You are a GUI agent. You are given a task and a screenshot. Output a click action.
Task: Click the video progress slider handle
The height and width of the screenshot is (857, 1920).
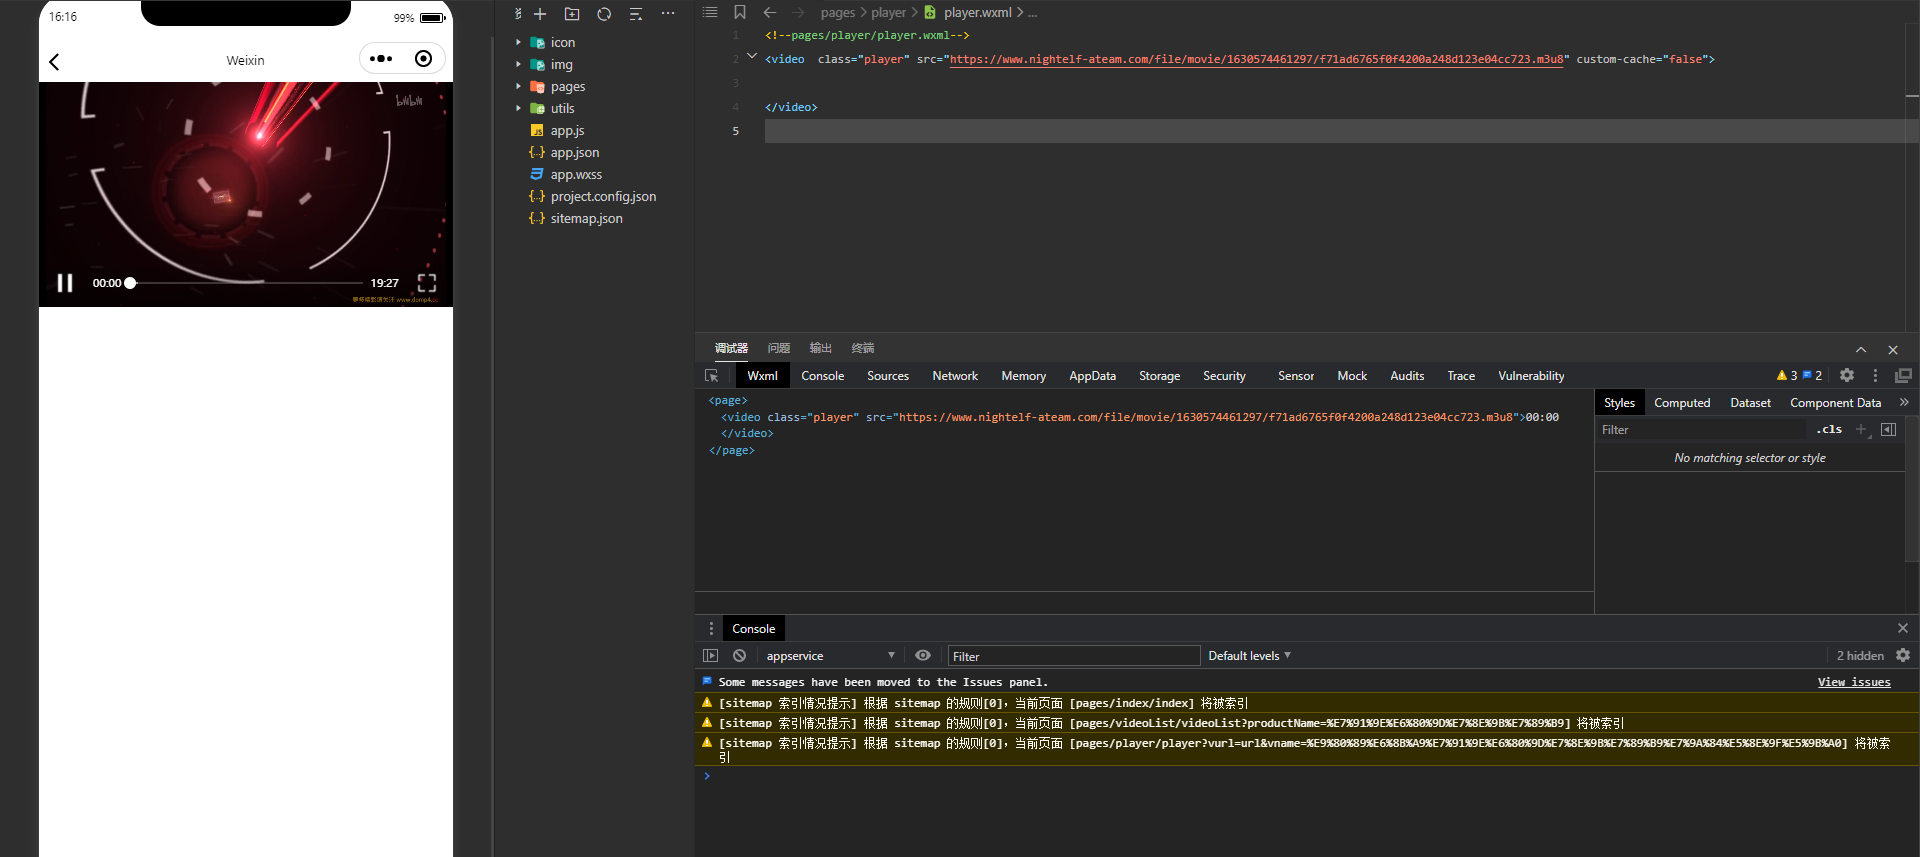pyautogui.click(x=130, y=283)
